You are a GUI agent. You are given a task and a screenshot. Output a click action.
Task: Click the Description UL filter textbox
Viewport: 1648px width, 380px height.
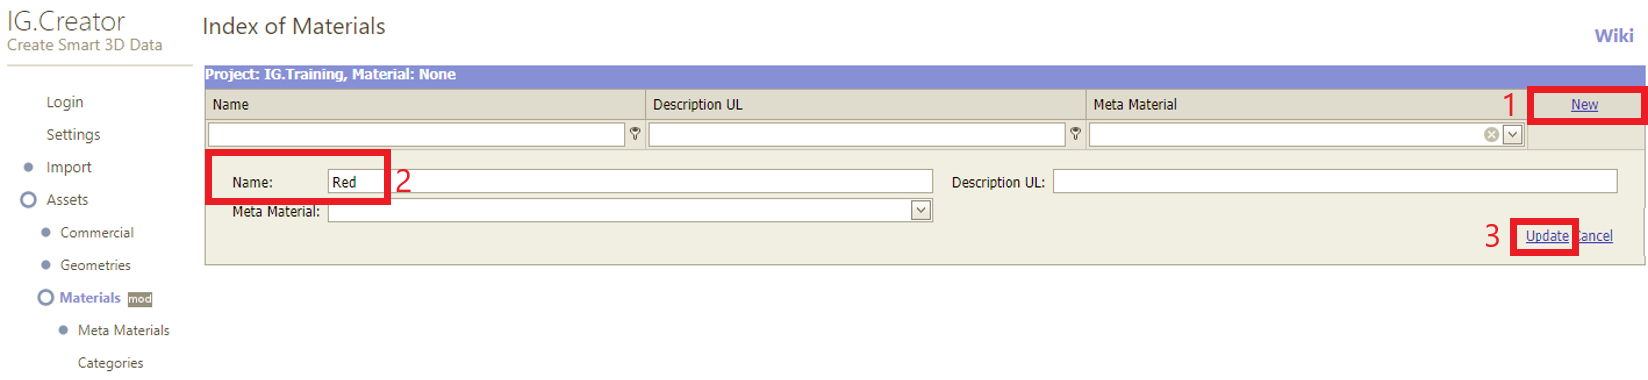(857, 135)
